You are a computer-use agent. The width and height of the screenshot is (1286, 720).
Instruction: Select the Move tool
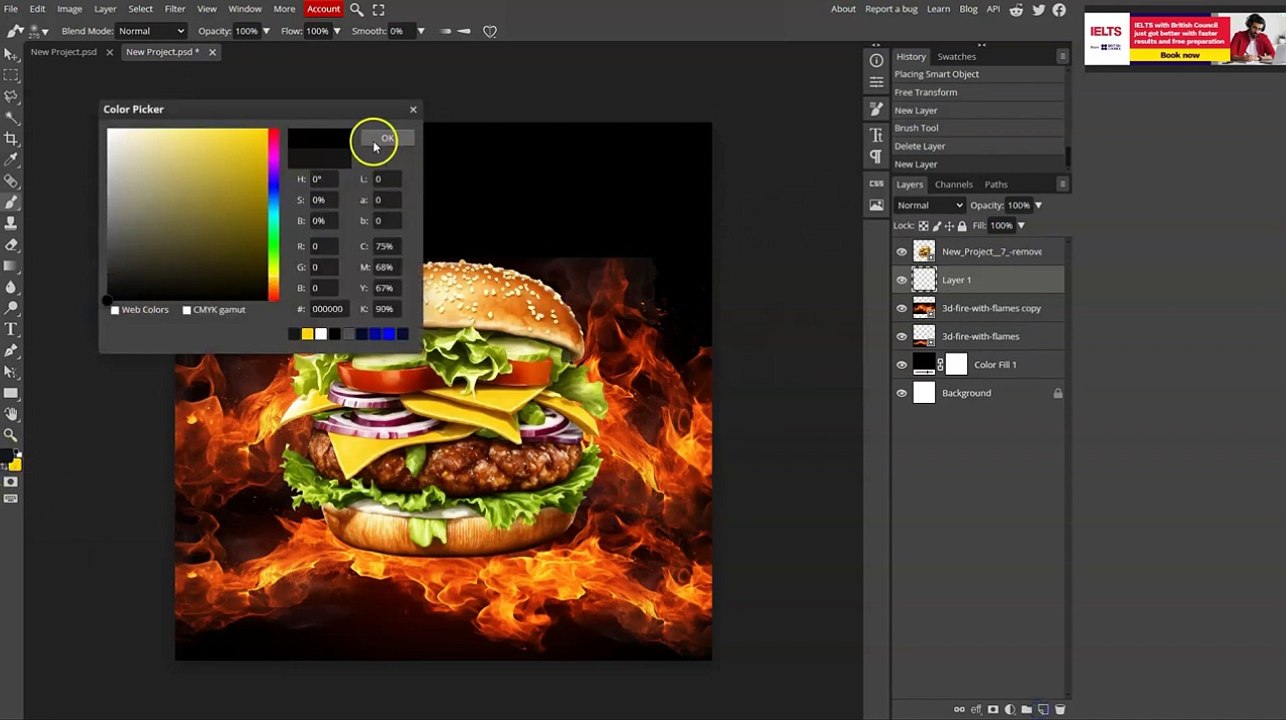[11, 54]
